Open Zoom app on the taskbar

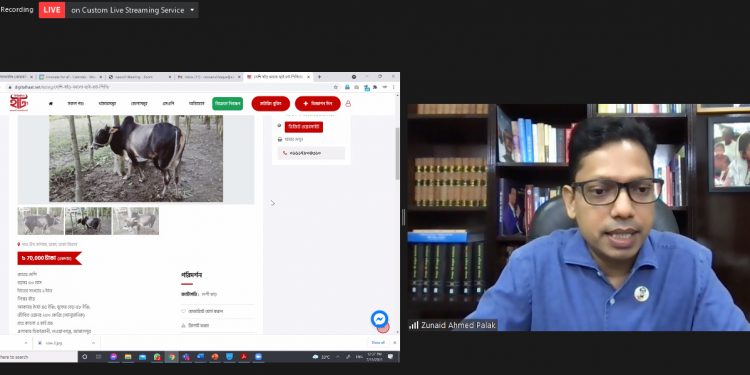click(x=258, y=357)
